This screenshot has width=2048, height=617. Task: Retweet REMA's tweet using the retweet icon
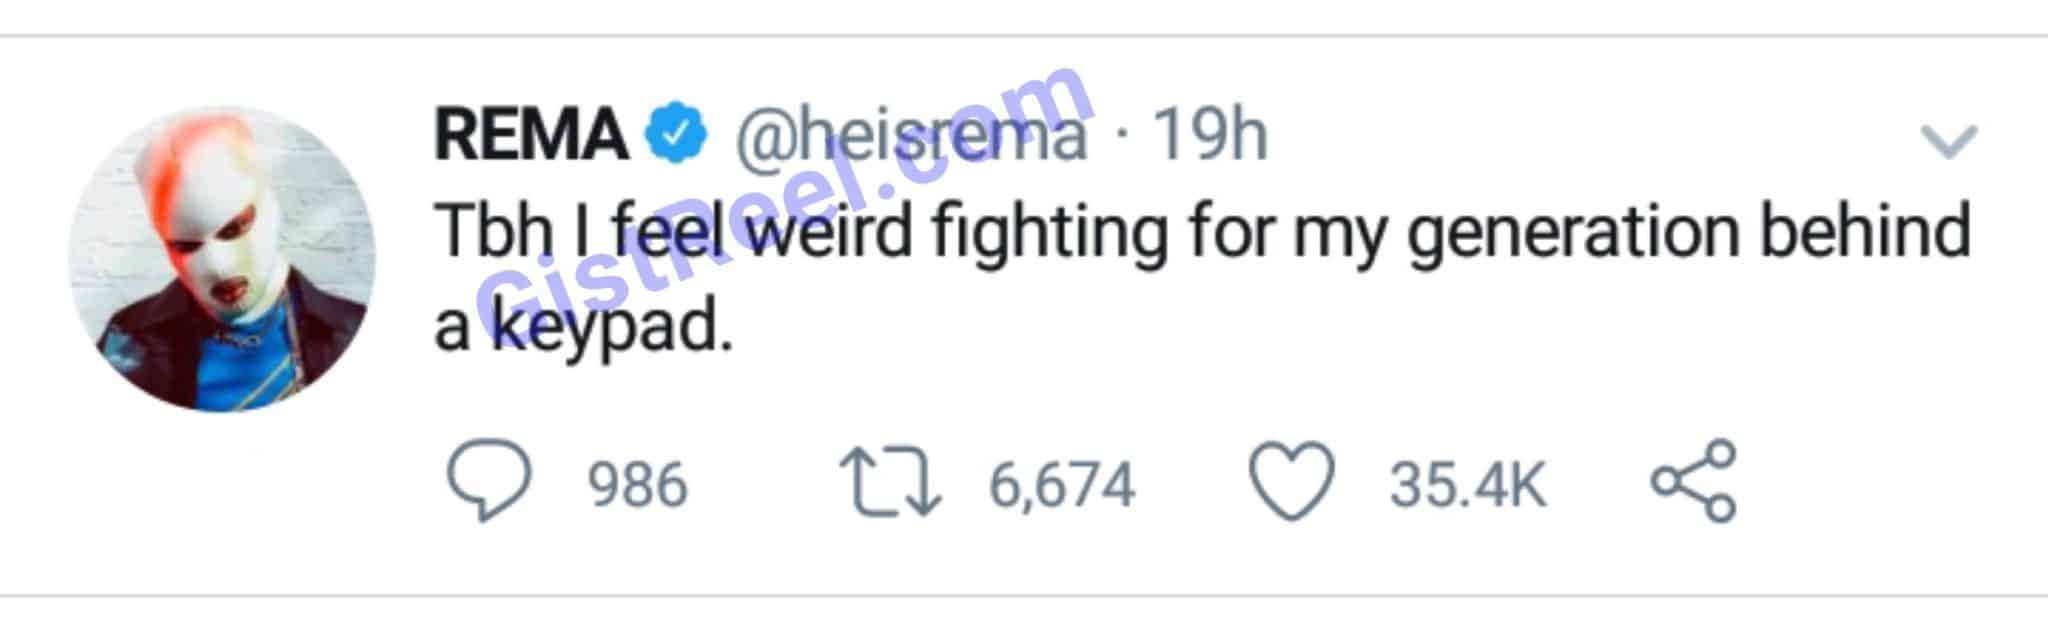point(889,483)
